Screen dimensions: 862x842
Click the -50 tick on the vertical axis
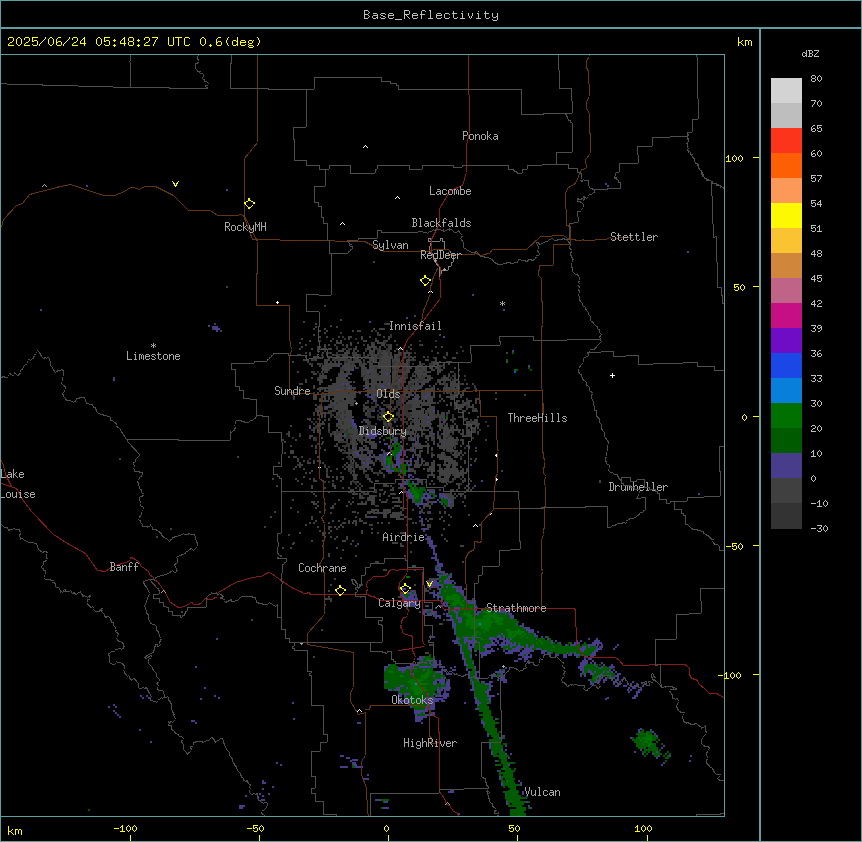(734, 546)
